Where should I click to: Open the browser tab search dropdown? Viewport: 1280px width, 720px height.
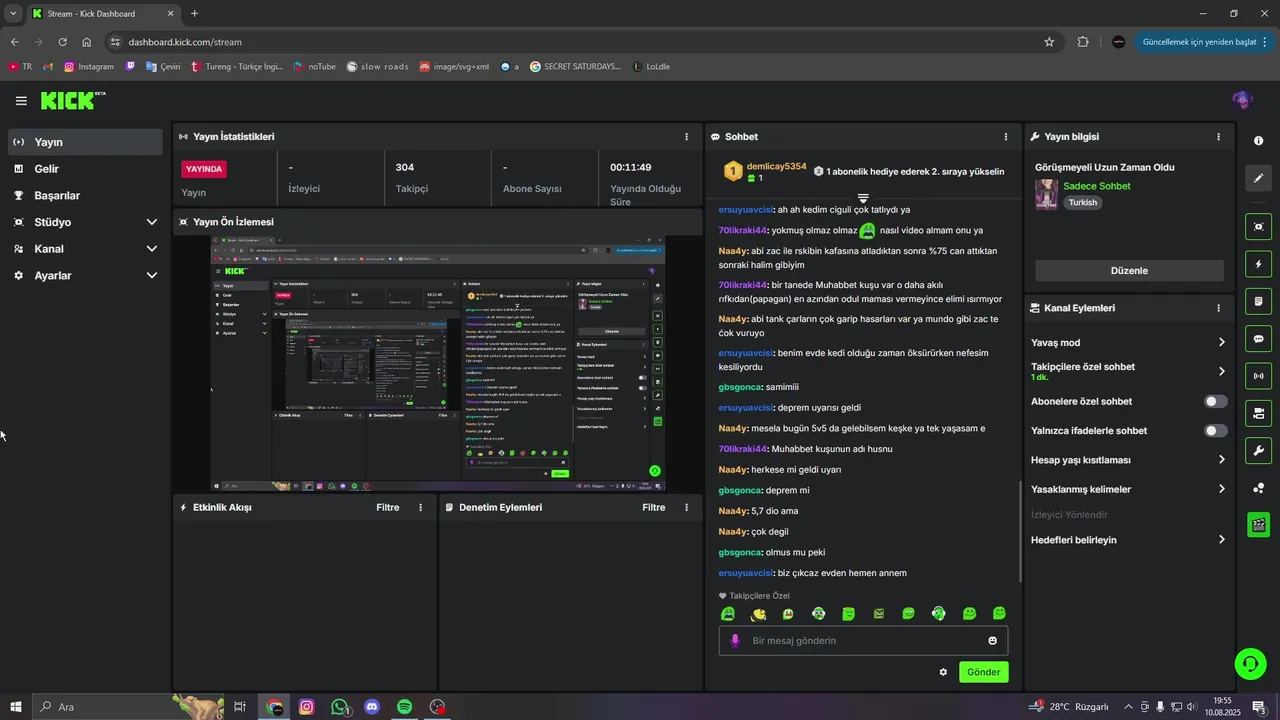(13, 14)
